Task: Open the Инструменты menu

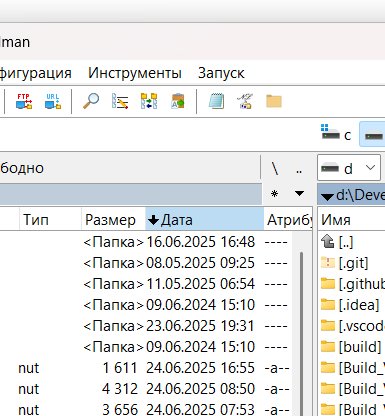Action: 135,73
